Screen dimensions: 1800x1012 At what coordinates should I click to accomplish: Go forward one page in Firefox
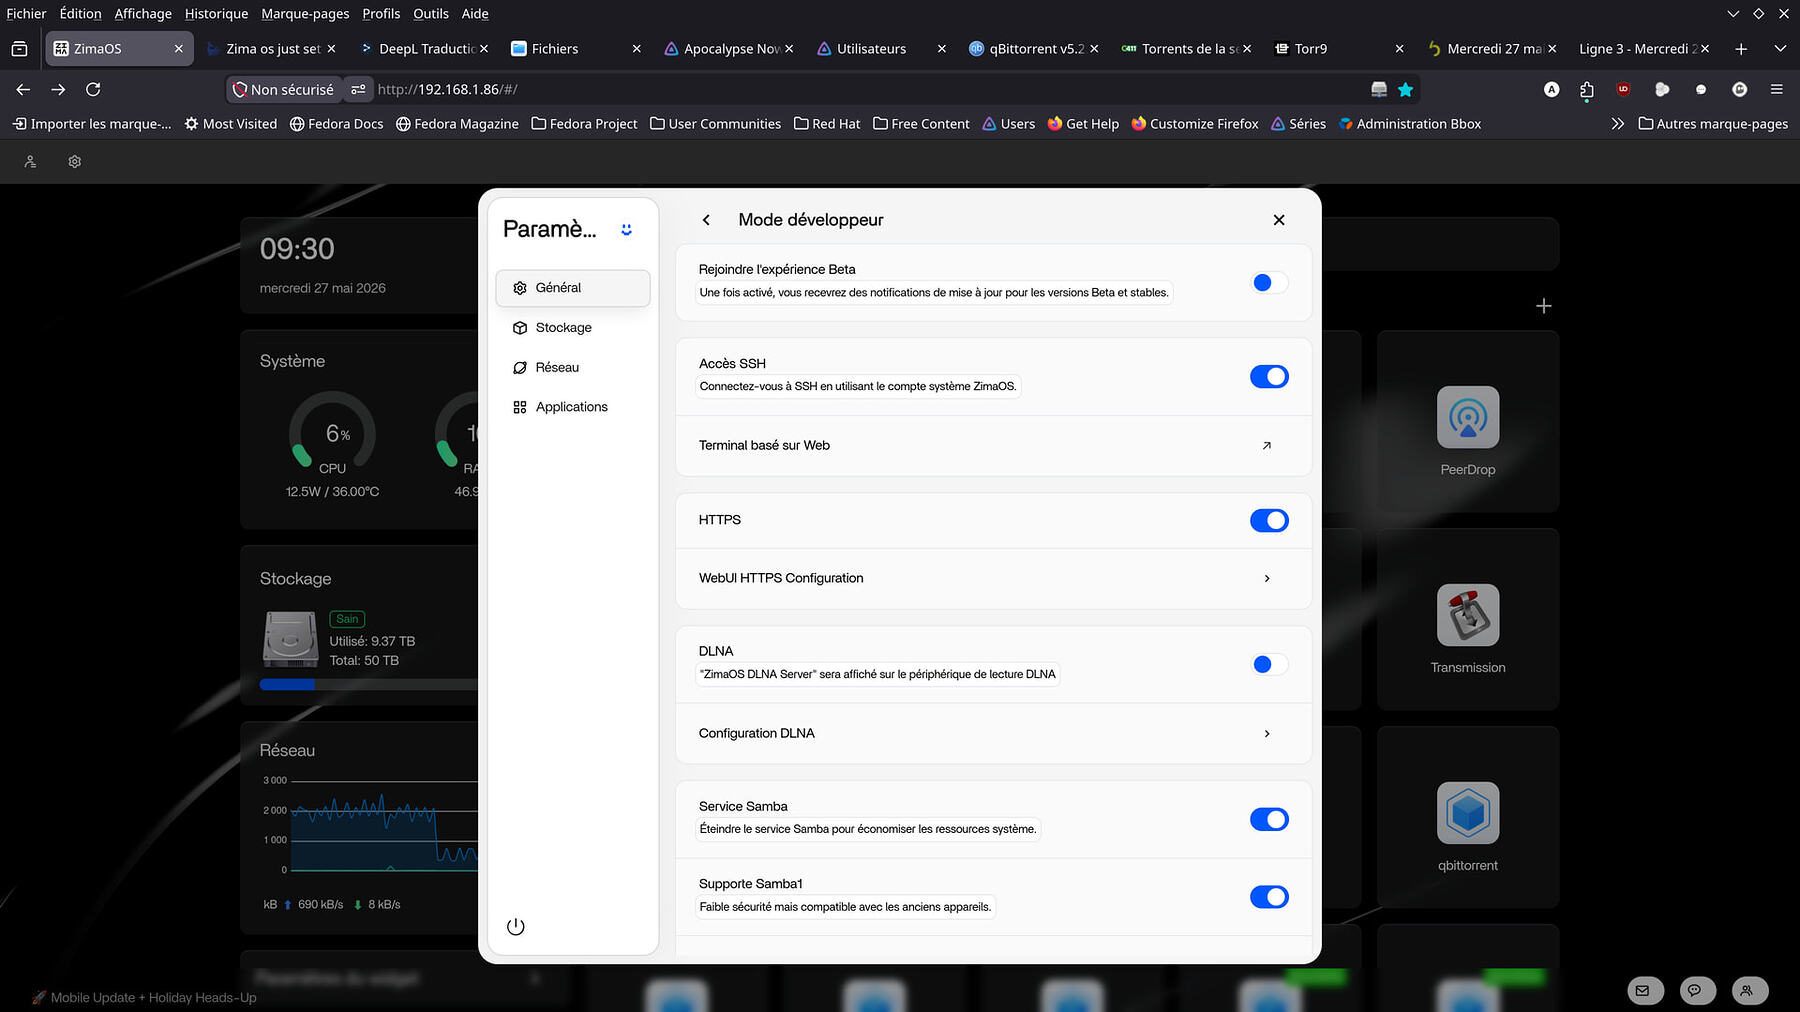tap(58, 89)
